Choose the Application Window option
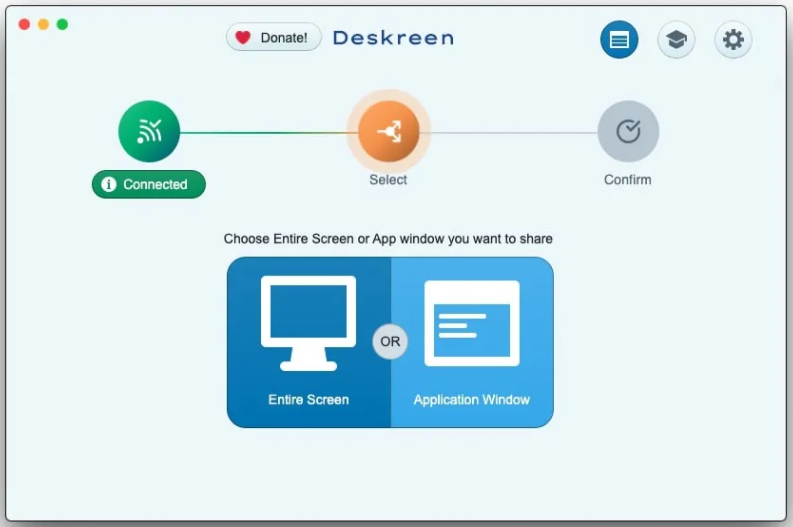This screenshot has width=793, height=527. (472, 342)
